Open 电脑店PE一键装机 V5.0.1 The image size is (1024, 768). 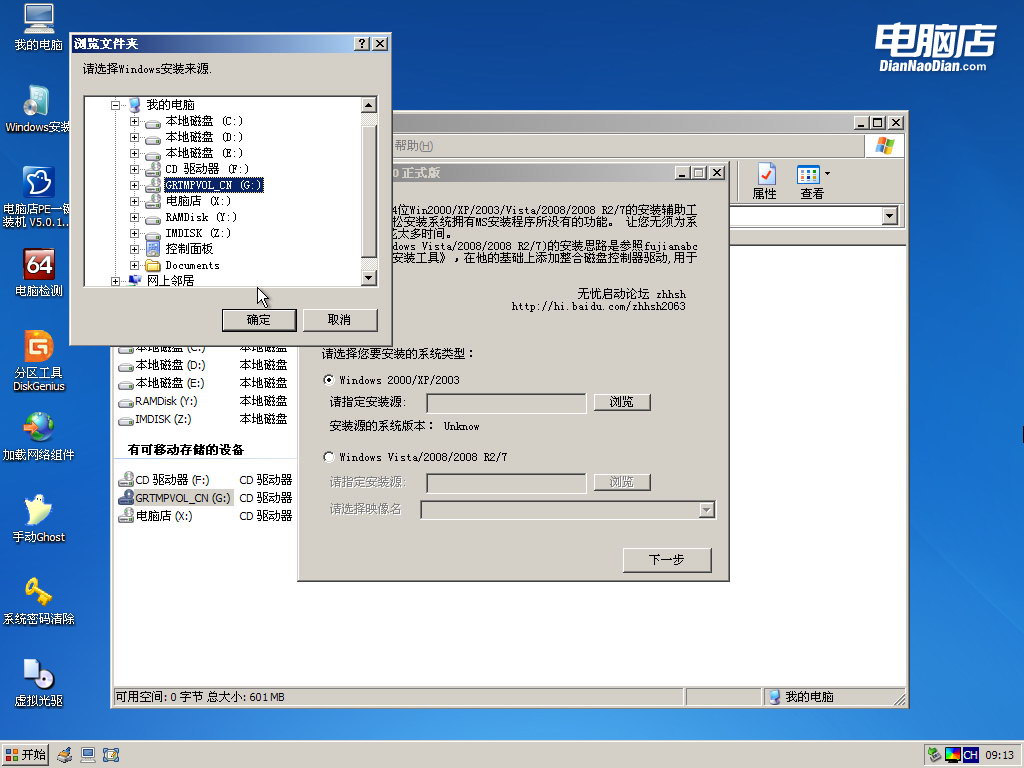click(37, 195)
